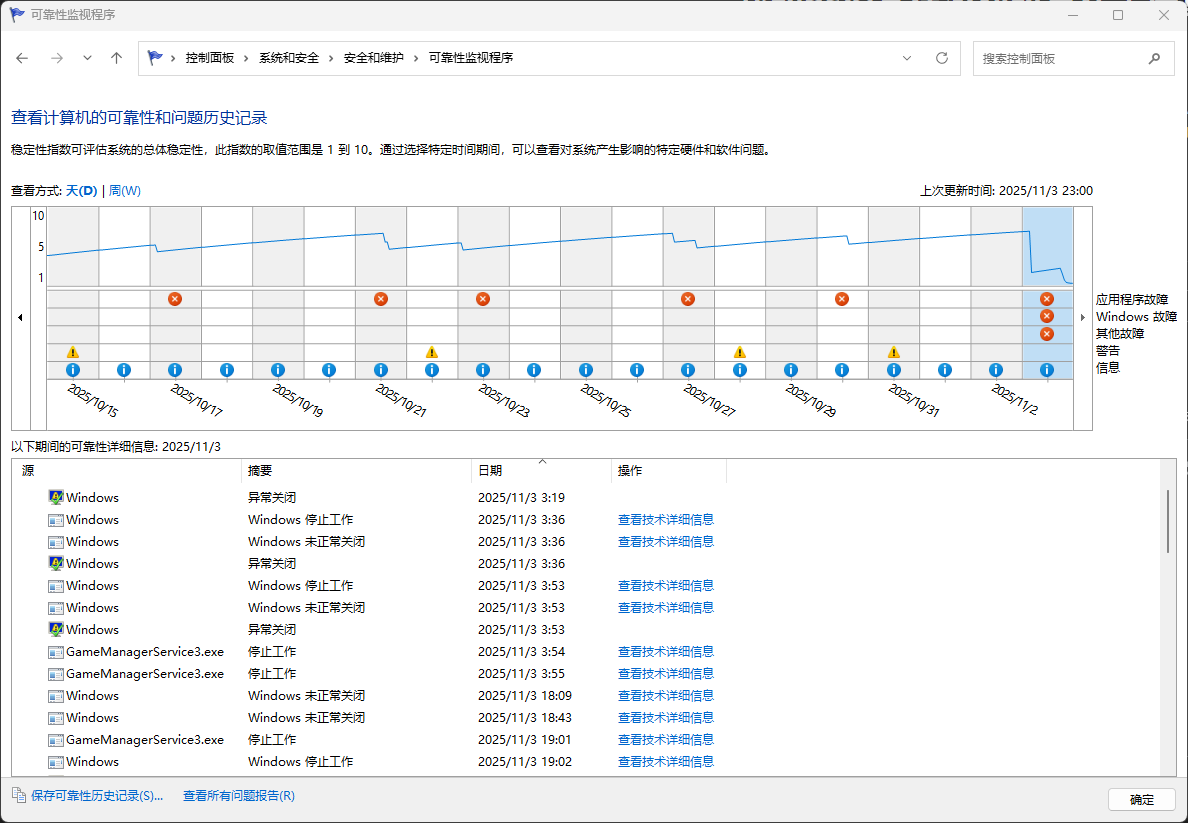Viewport: 1188px width, 823px height.
Task: Click the application failure icon on 2025/10/27
Action: [688, 299]
